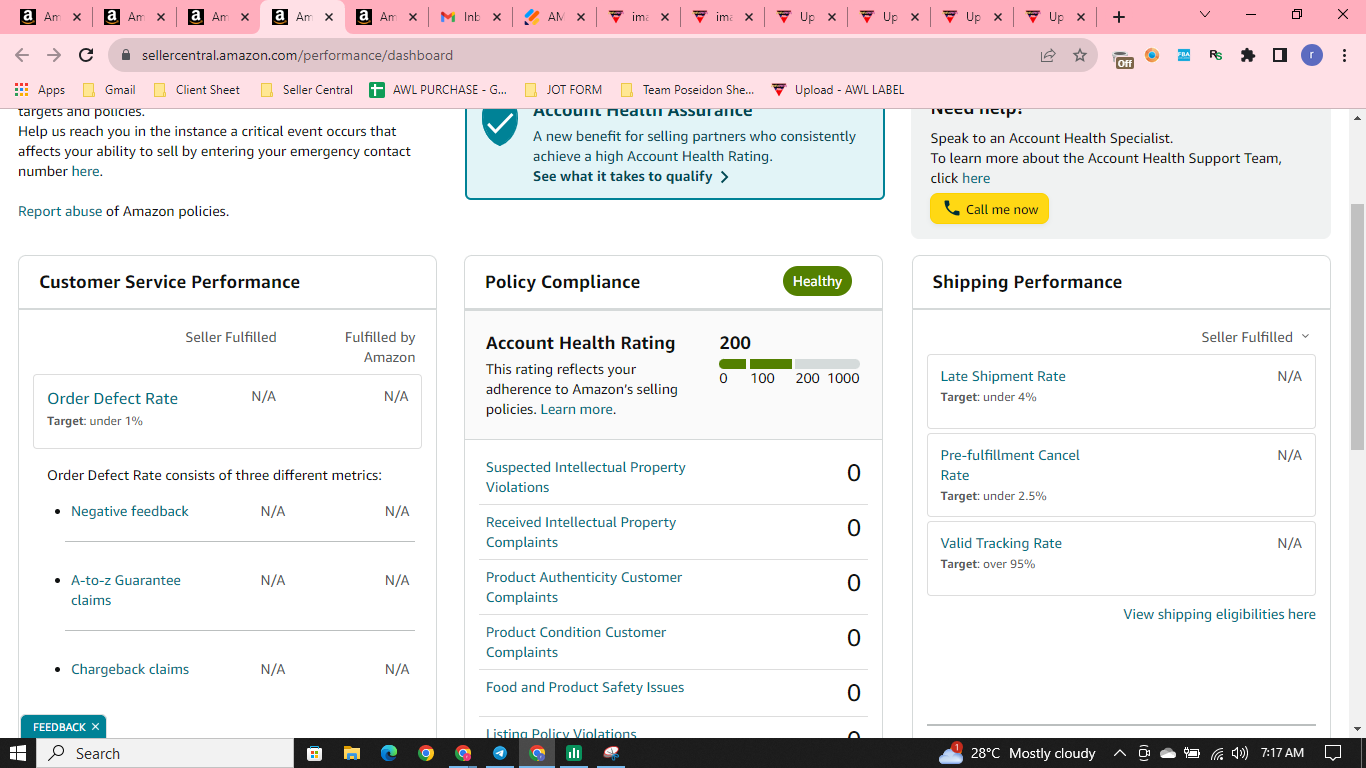
Task: Click the Call me now button
Action: click(989, 209)
